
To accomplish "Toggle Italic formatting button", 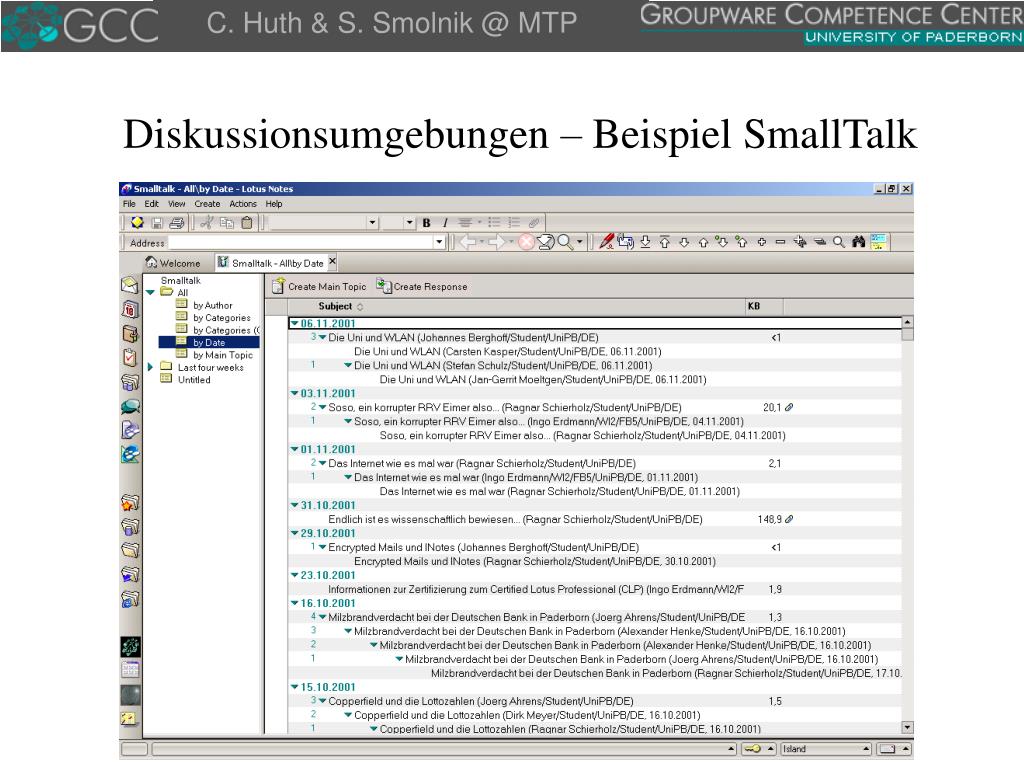I will pyautogui.click(x=445, y=223).
